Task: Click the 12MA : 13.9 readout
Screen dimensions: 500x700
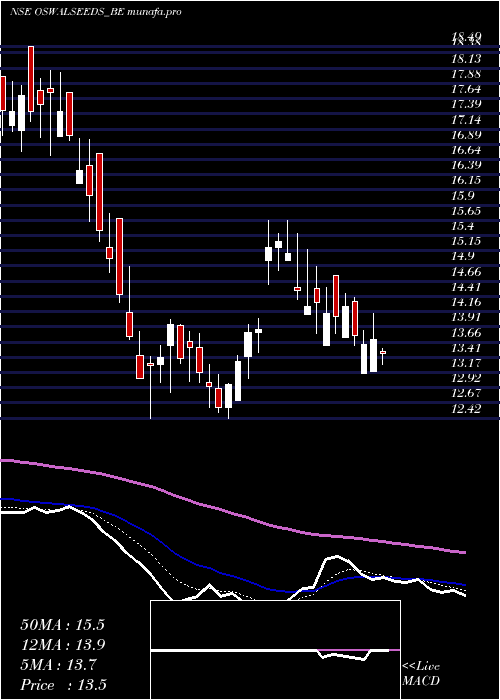Action: click(62, 645)
